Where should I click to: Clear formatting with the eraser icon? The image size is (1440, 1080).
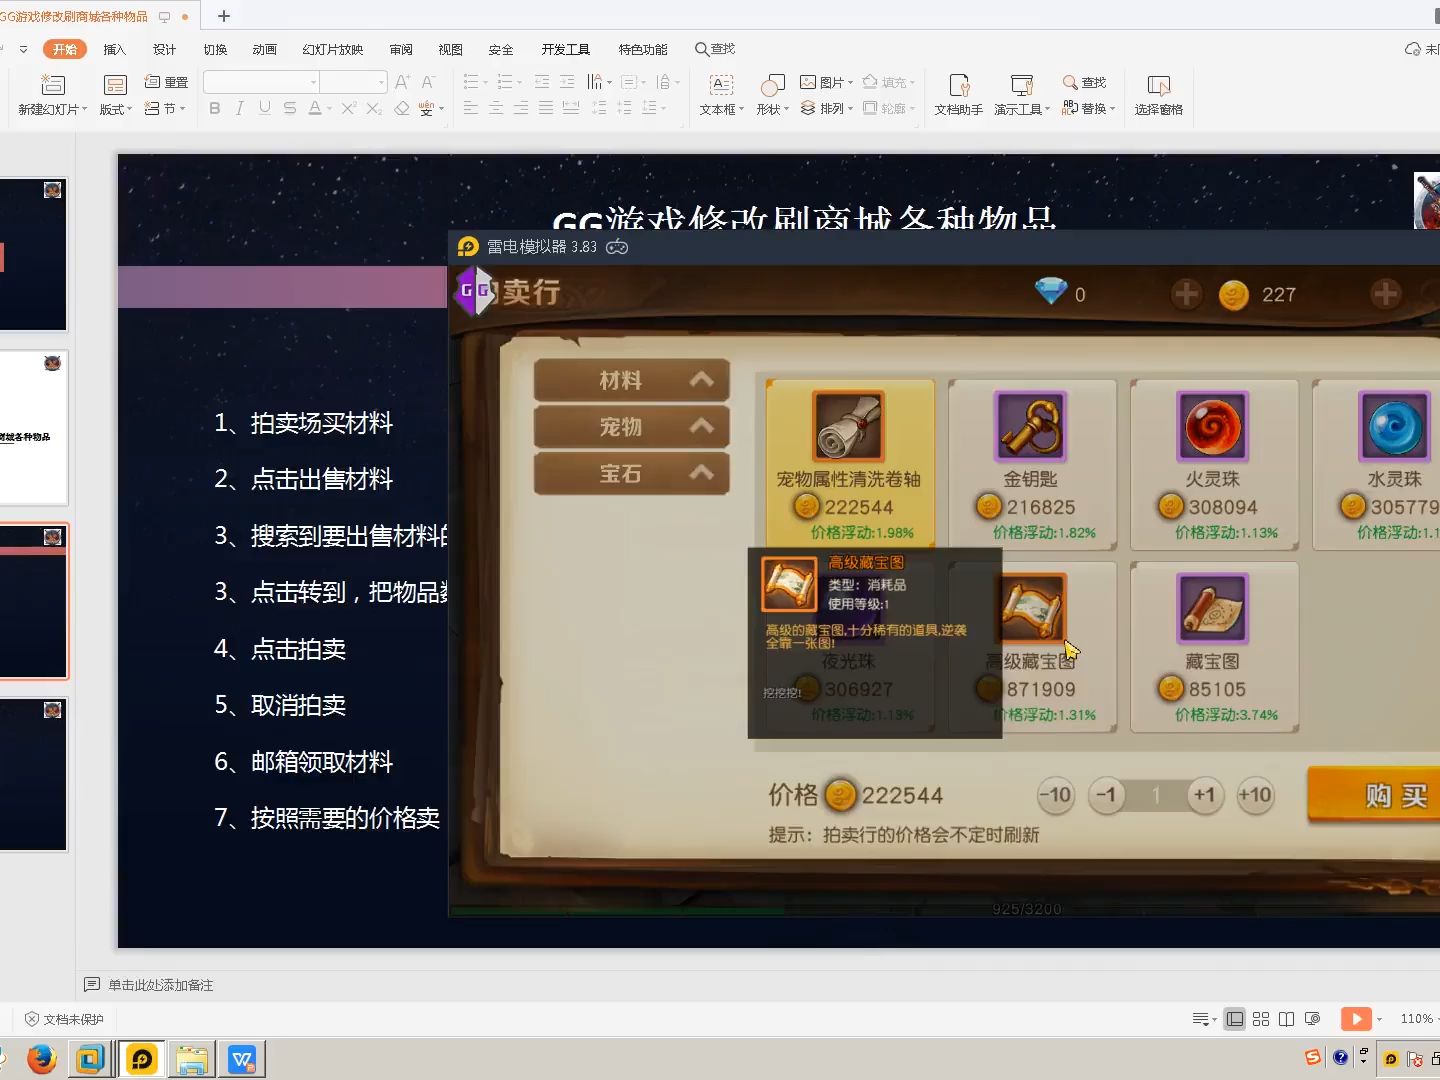tap(401, 108)
